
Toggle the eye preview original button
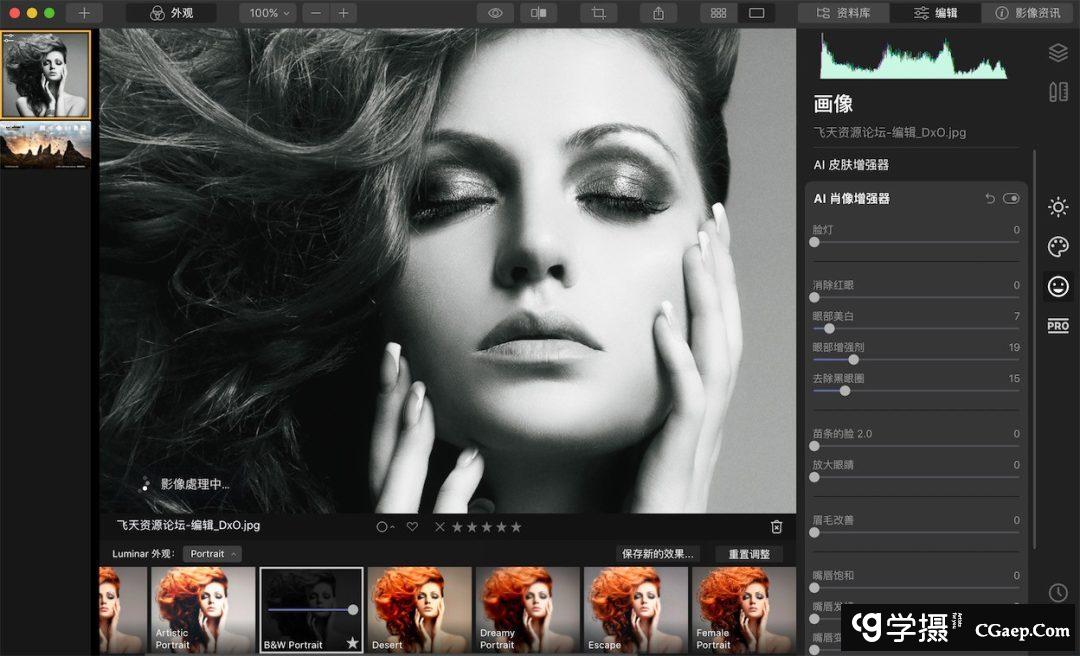(x=494, y=13)
